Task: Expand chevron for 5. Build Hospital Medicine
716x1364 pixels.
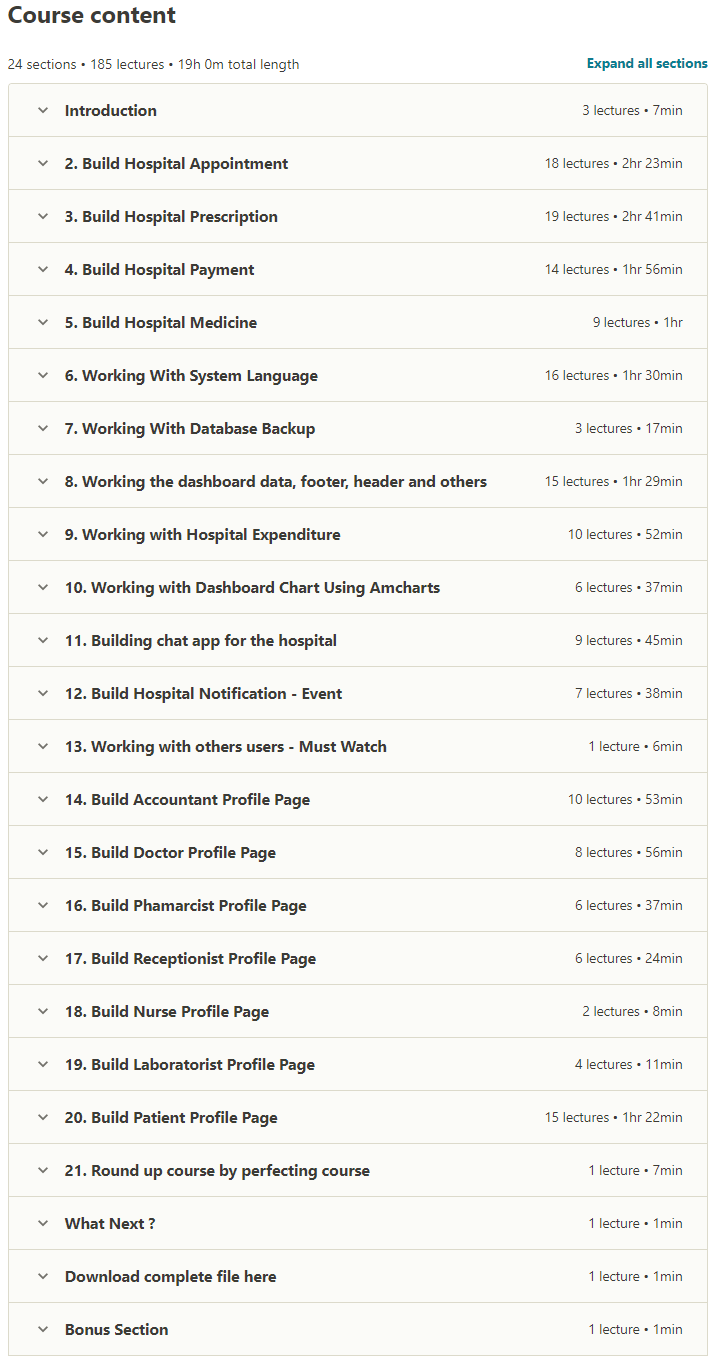Action: 43,323
